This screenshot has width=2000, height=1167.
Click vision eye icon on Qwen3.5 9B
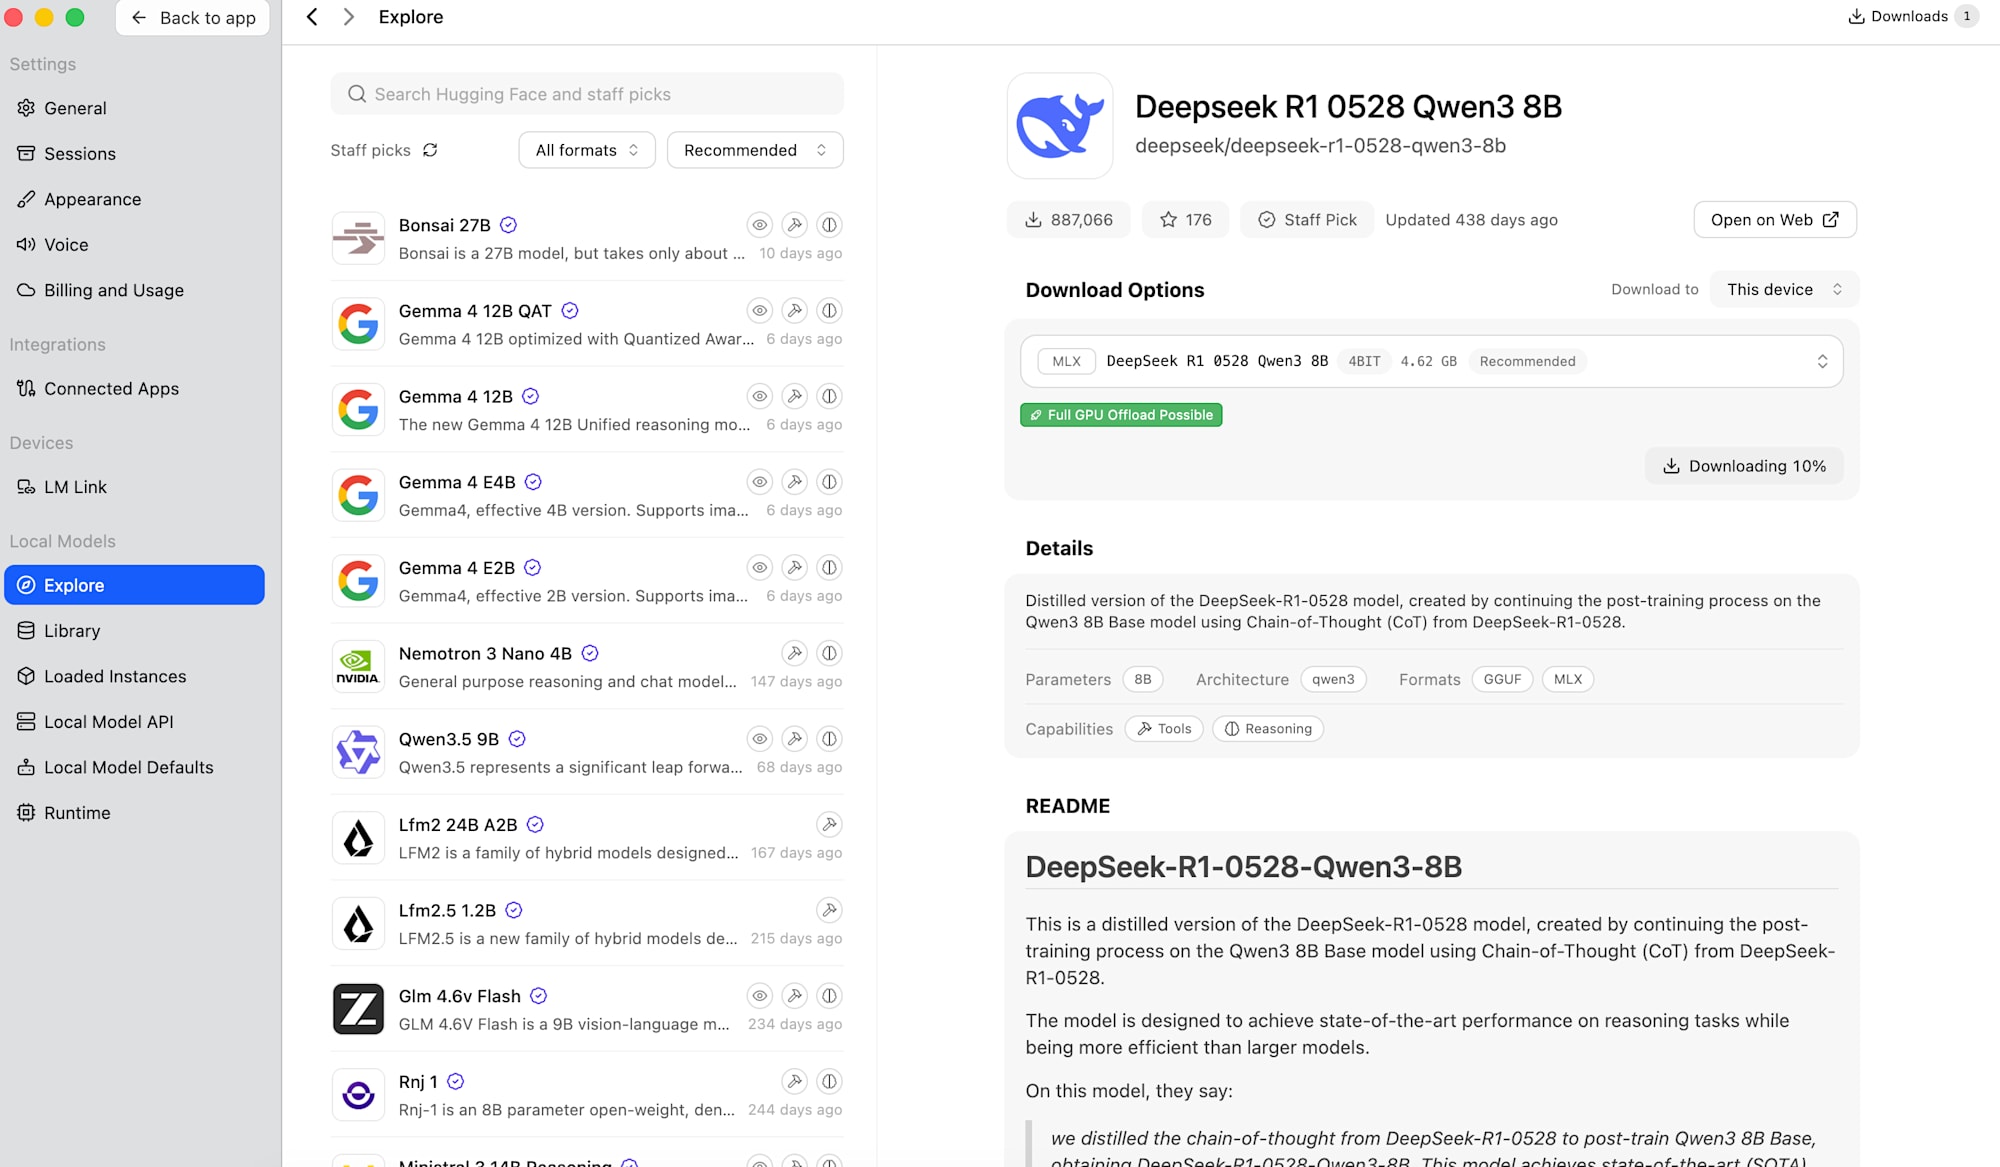click(x=760, y=739)
